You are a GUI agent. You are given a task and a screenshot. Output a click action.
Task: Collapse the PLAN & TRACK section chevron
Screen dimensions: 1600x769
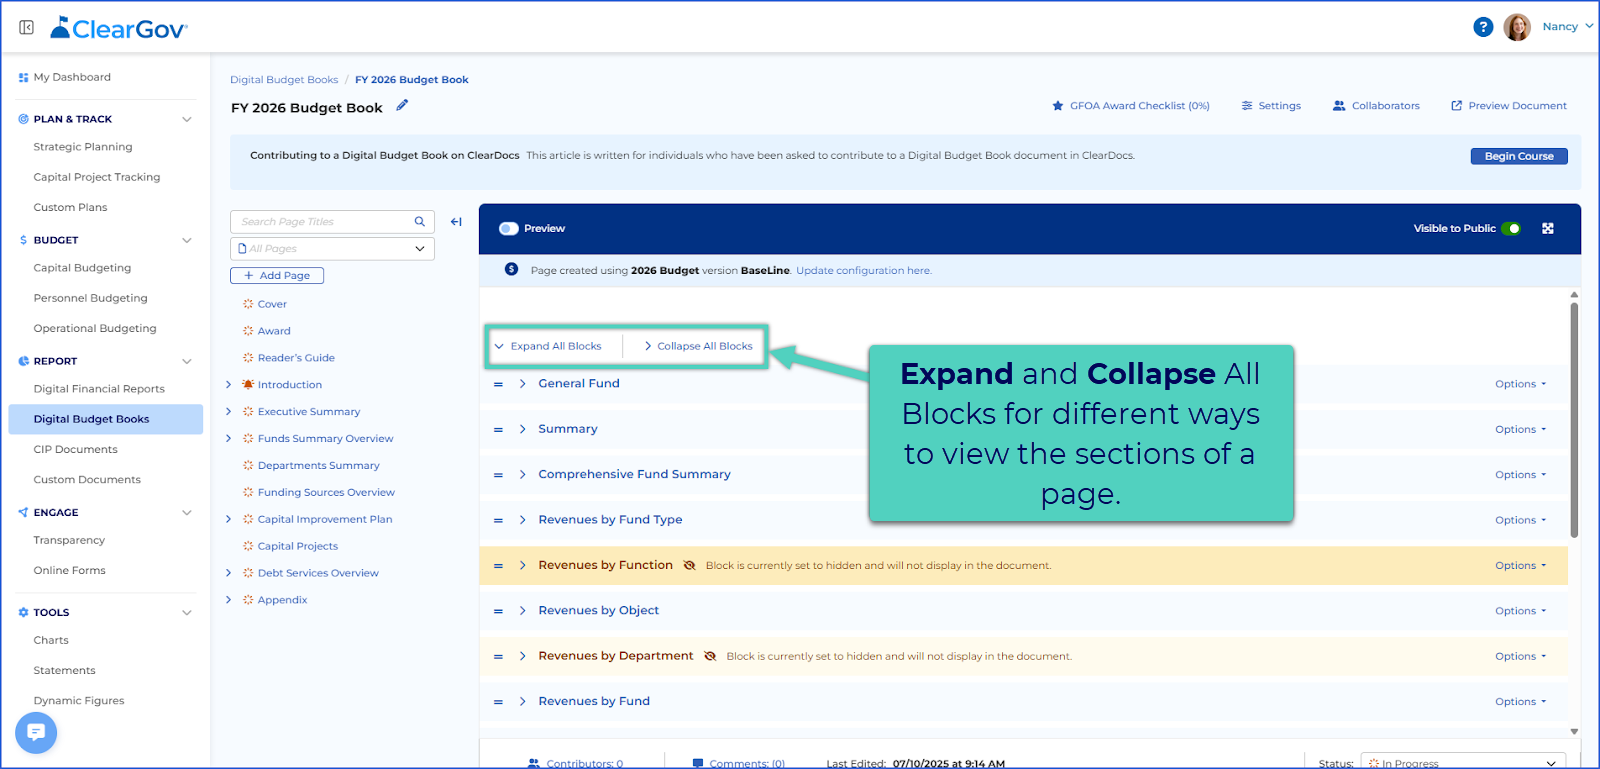[186, 119]
